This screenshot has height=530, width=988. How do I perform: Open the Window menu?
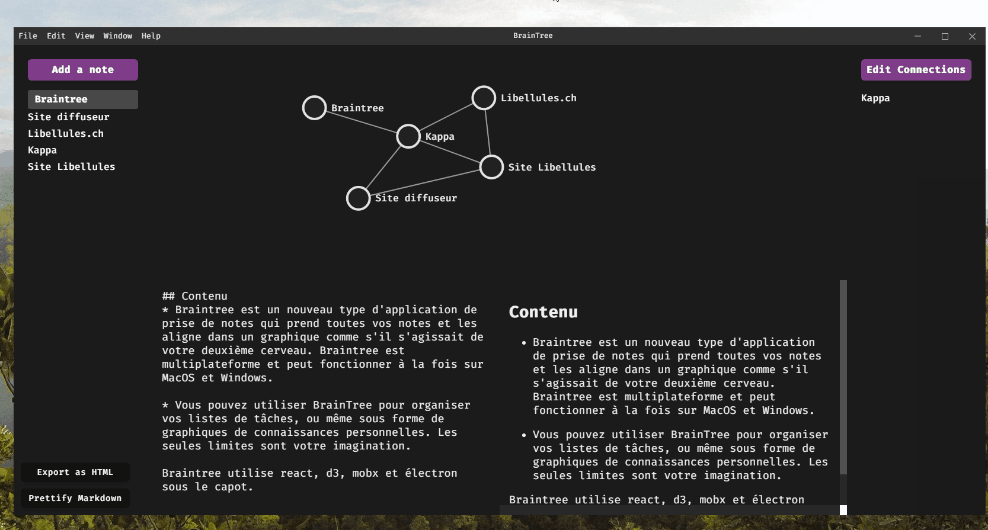118,36
